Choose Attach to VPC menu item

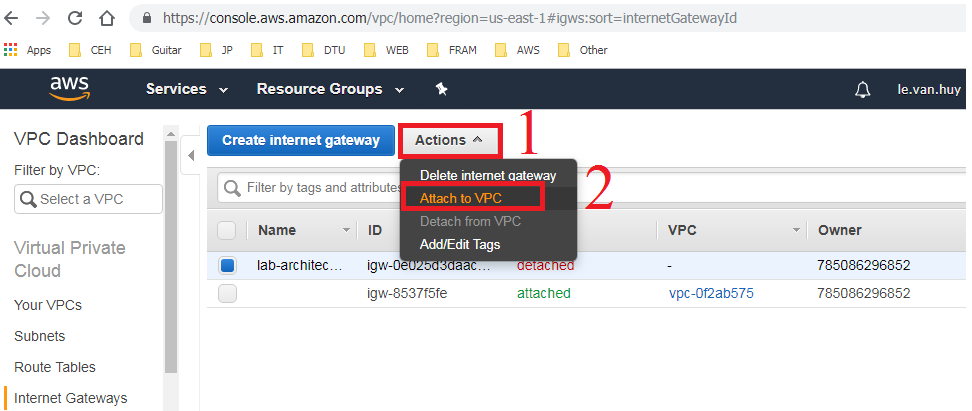coord(461,198)
